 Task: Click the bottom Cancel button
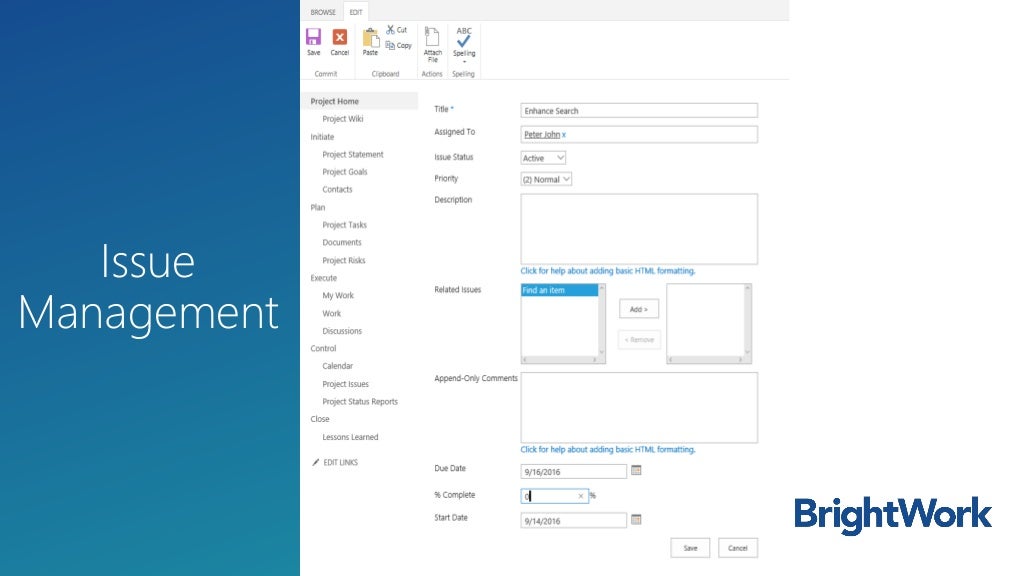tap(737, 548)
